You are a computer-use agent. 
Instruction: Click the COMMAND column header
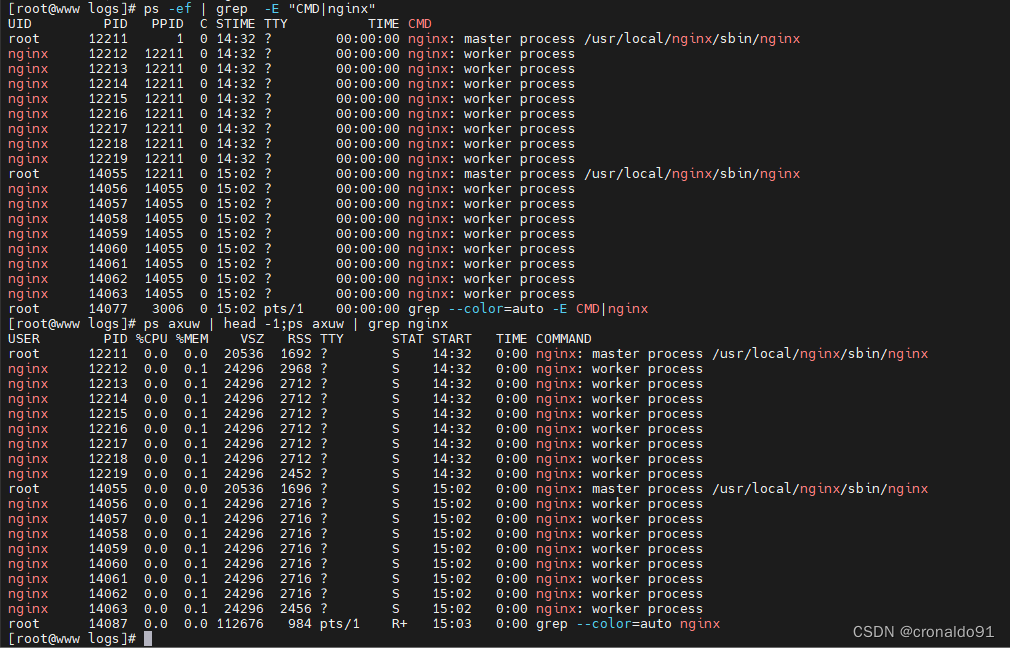pyautogui.click(x=563, y=339)
